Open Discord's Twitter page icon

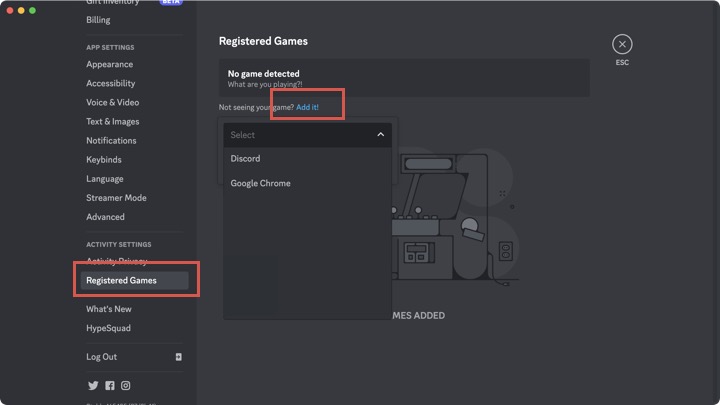93,386
